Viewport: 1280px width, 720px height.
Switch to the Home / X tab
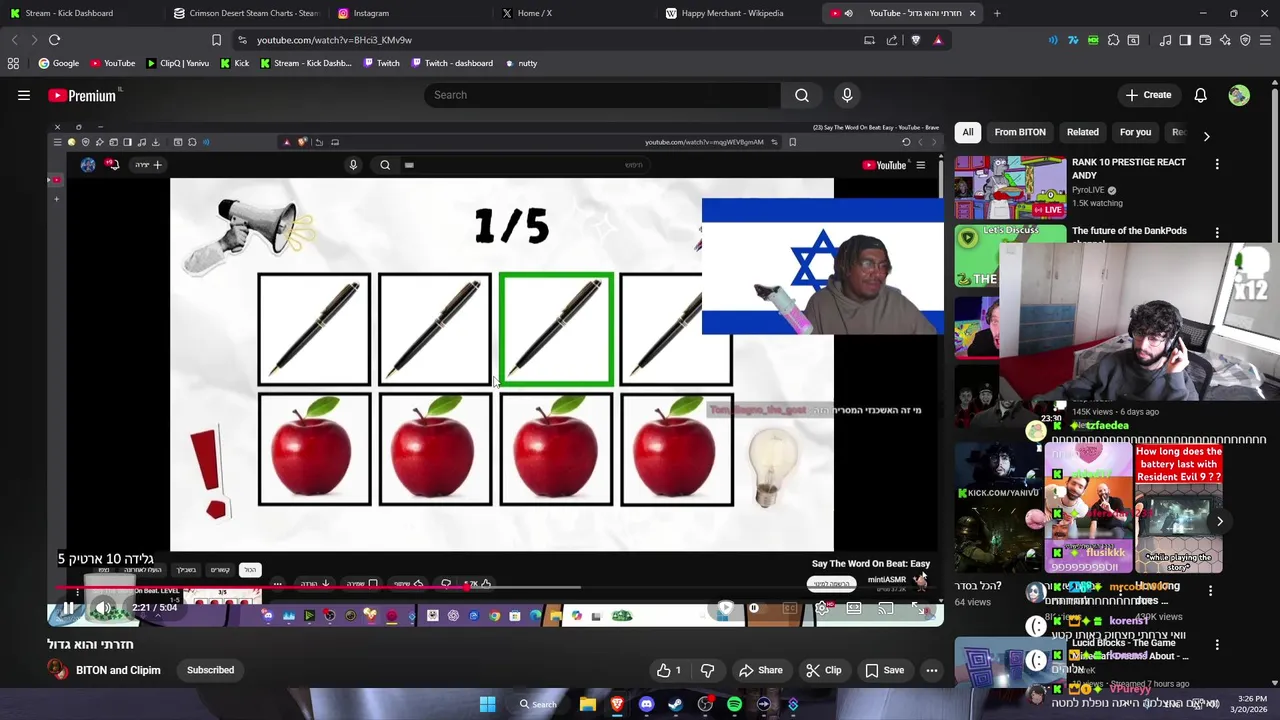pos(575,13)
